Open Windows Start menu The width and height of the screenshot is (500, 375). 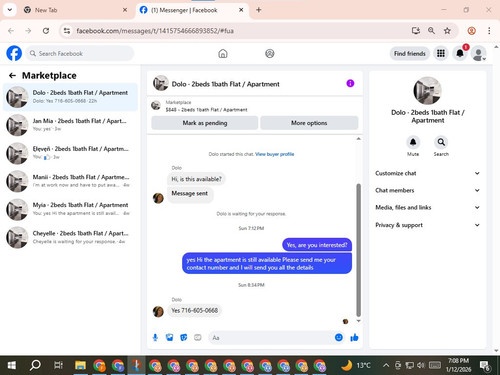click(11, 365)
